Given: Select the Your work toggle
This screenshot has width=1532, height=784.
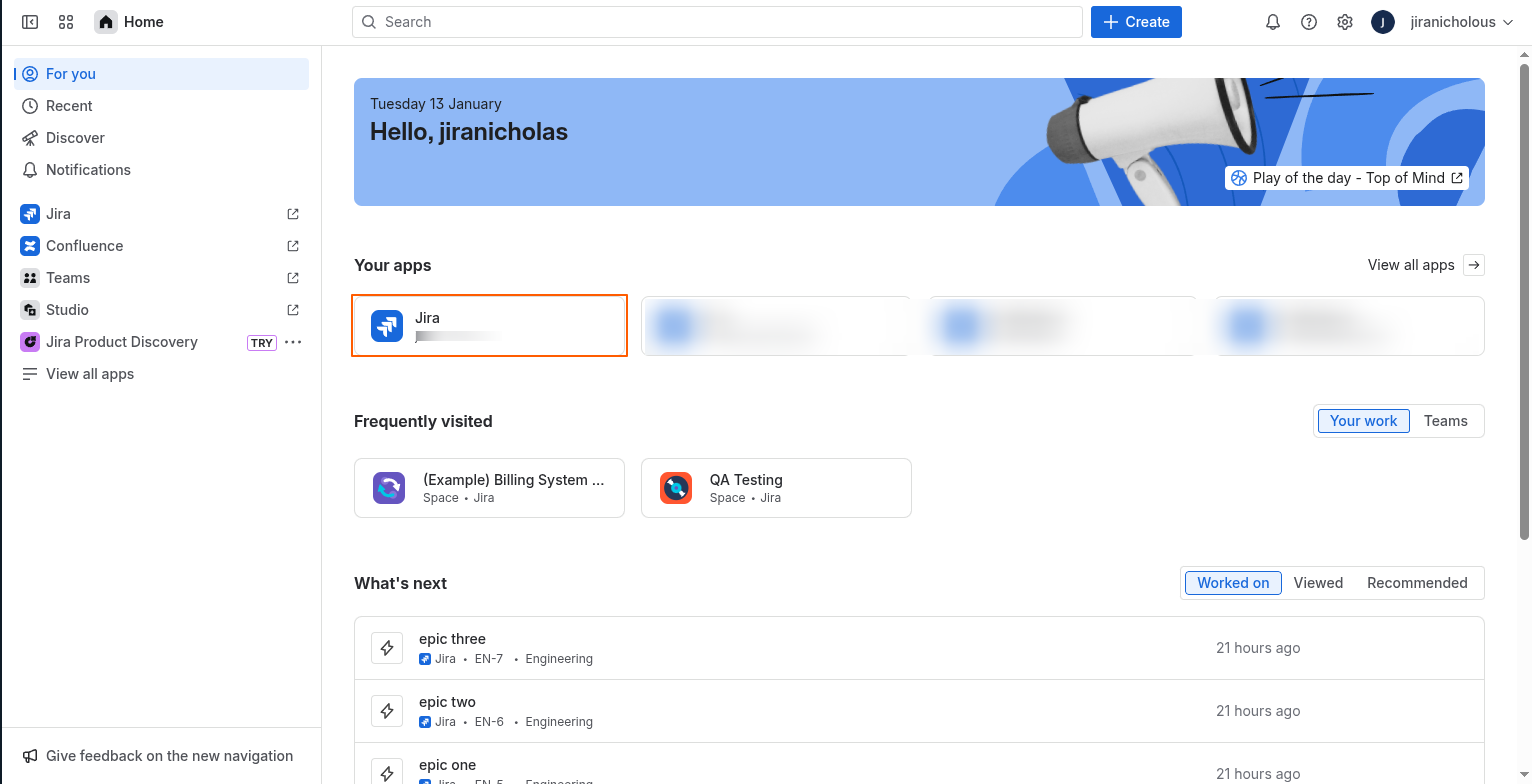Looking at the screenshot, I should [1363, 420].
